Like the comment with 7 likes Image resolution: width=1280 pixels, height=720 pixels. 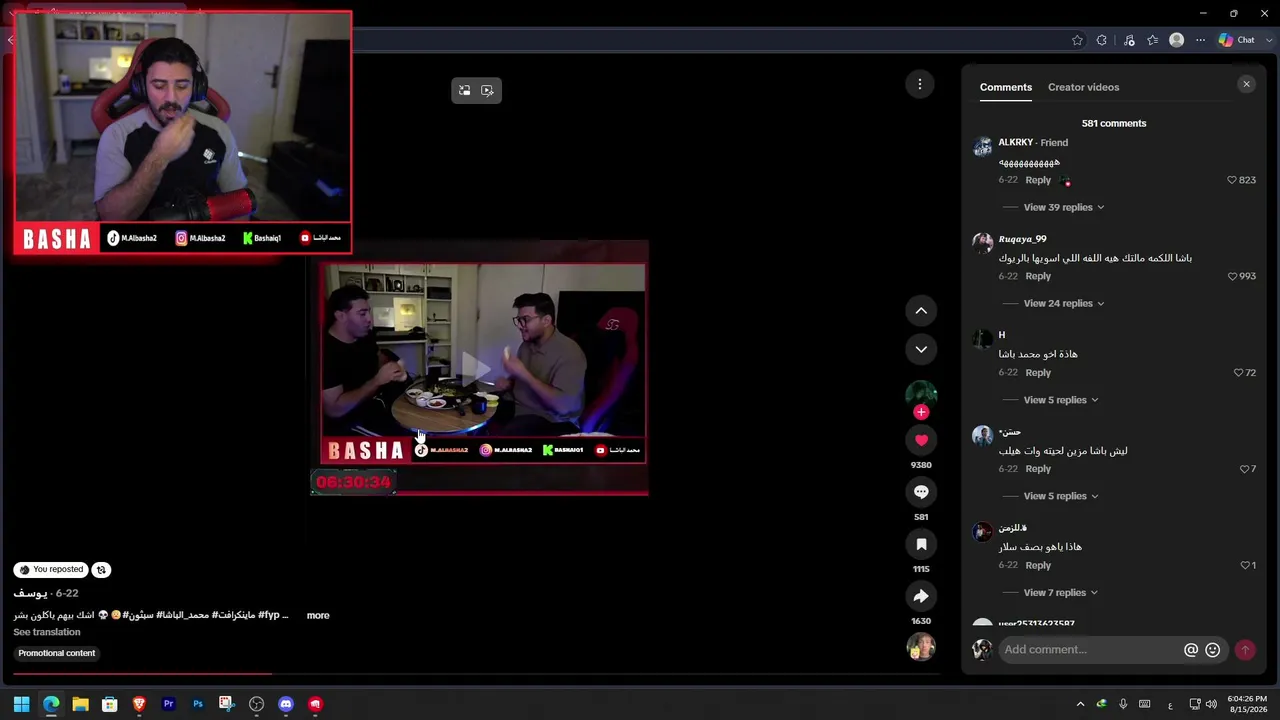click(1244, 469)
